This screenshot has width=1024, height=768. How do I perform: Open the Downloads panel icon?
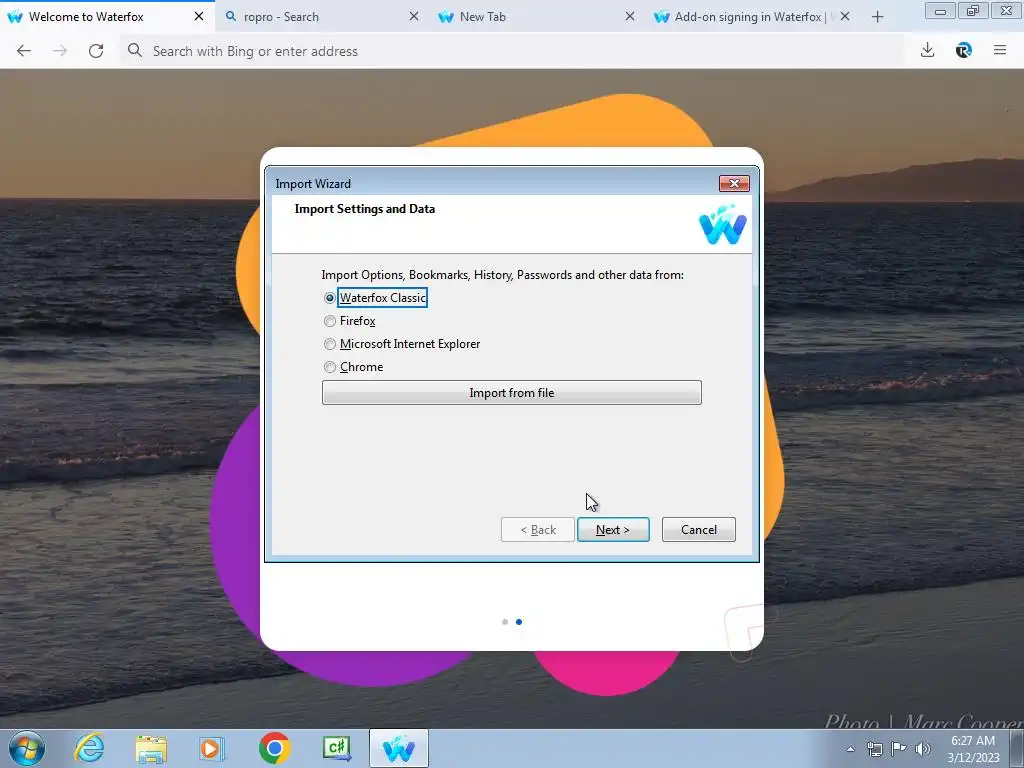click(927, 50)
